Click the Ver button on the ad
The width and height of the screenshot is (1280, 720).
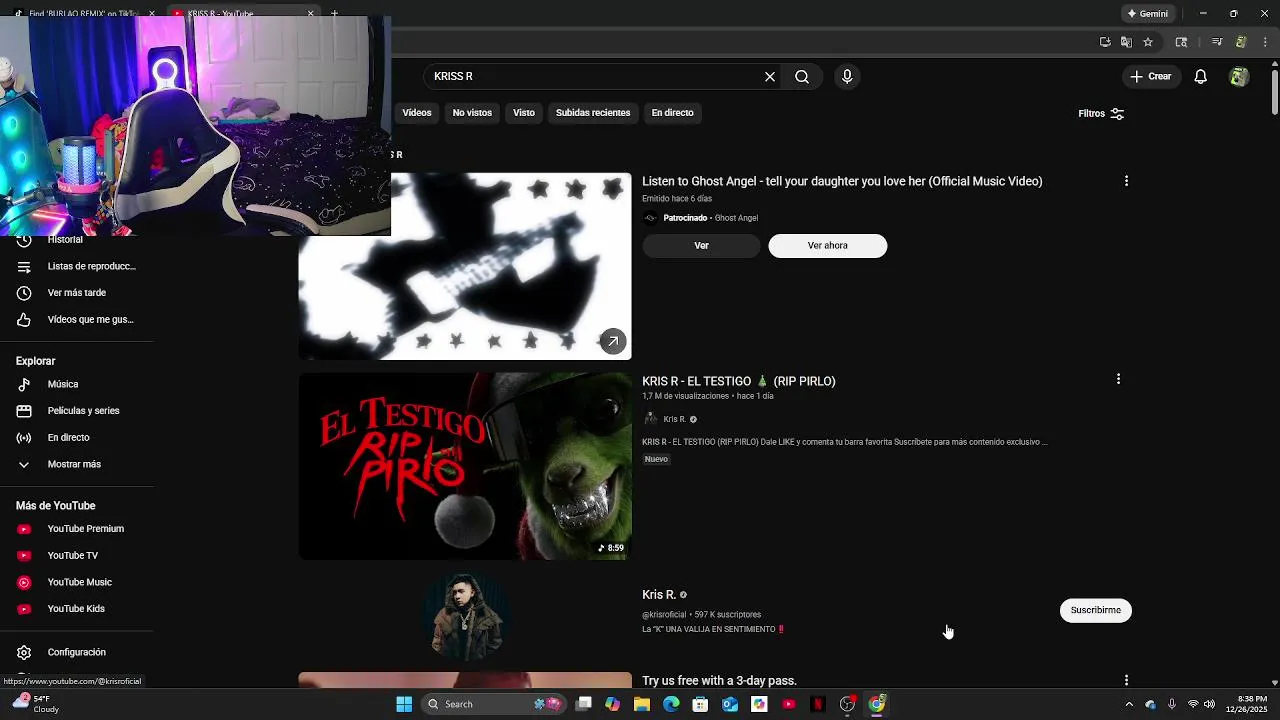point(701,246)
